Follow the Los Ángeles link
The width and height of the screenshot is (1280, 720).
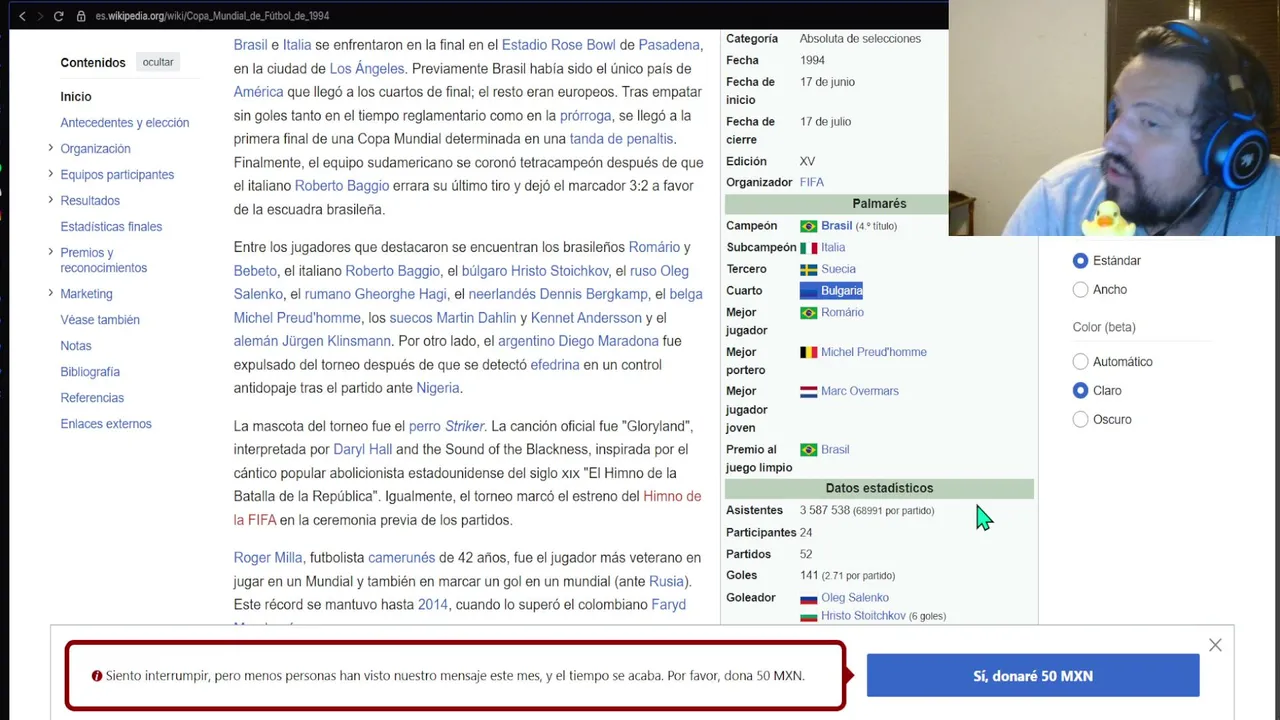[x=367, y=69]
